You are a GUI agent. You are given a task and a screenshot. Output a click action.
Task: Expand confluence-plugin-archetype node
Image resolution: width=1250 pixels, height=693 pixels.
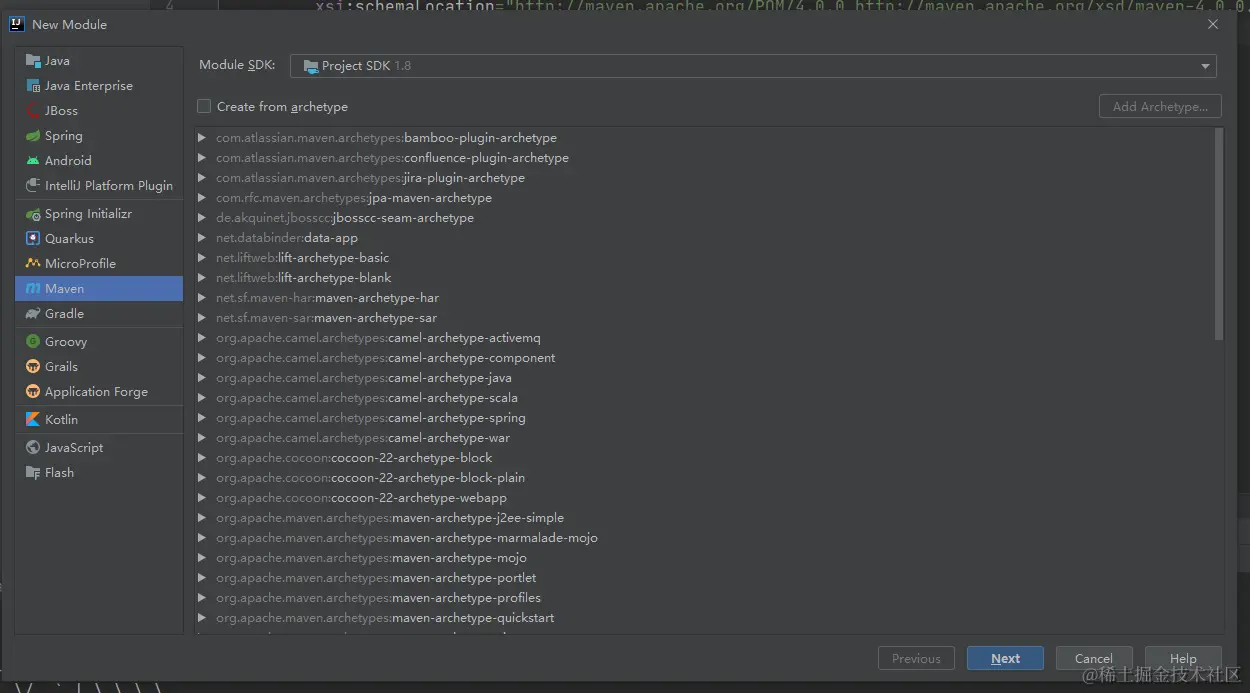tap(202, 158)
